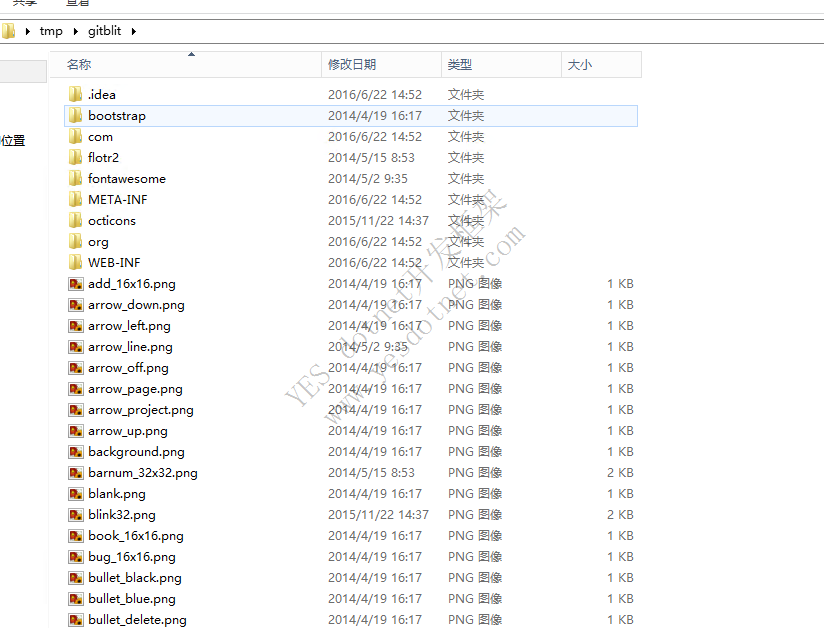This screenshot has height=628, width=824.
Task: Click the org folder icon
Action: [x=76, y=242]
